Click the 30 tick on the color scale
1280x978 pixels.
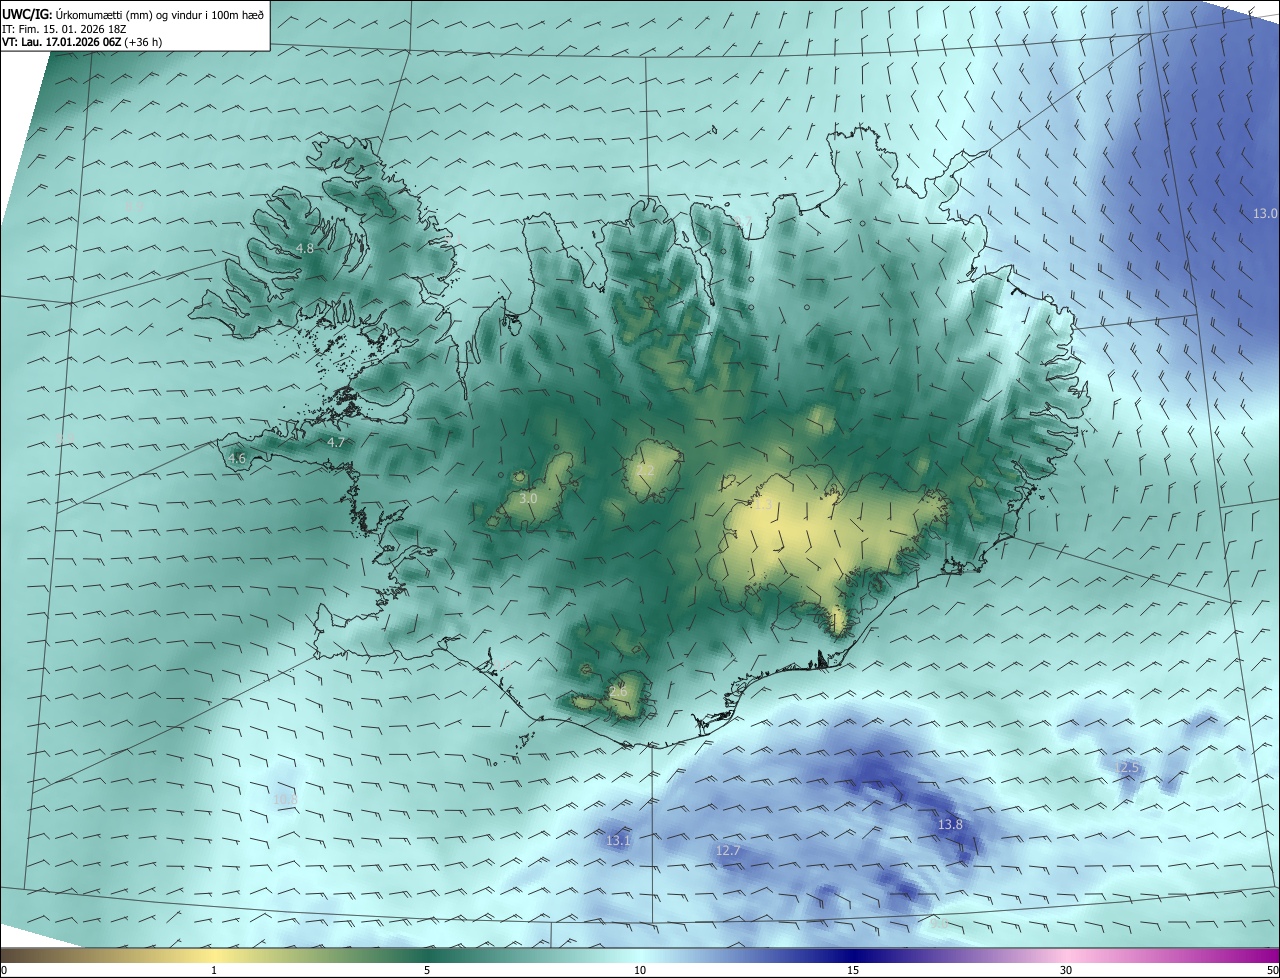(1066, 970)
